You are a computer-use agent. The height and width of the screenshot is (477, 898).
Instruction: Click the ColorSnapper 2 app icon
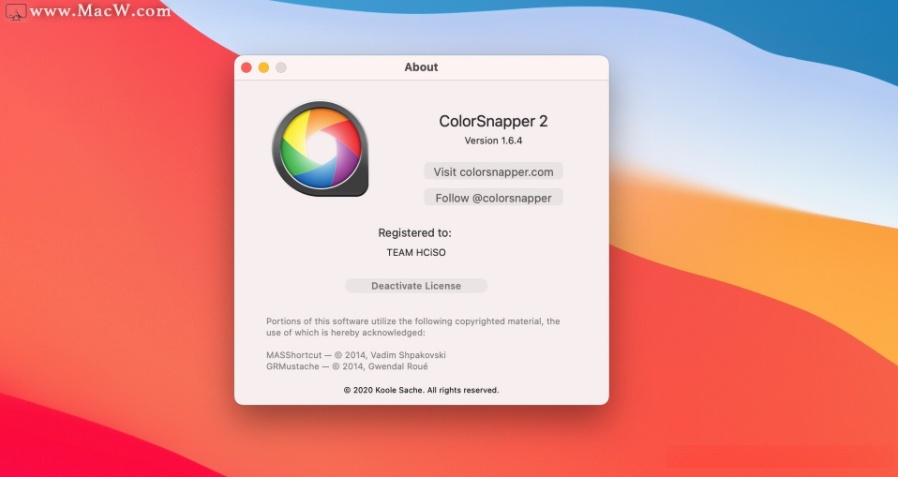coord(320,149)
